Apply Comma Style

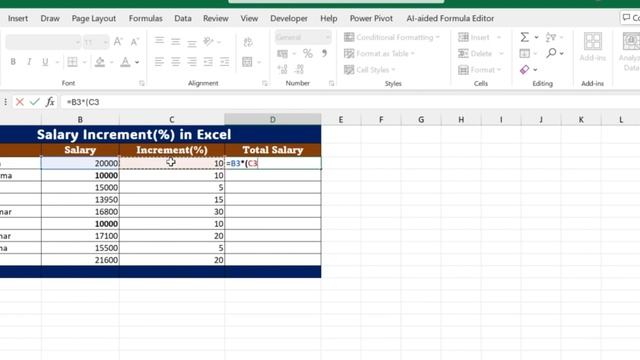pos(324,53)
